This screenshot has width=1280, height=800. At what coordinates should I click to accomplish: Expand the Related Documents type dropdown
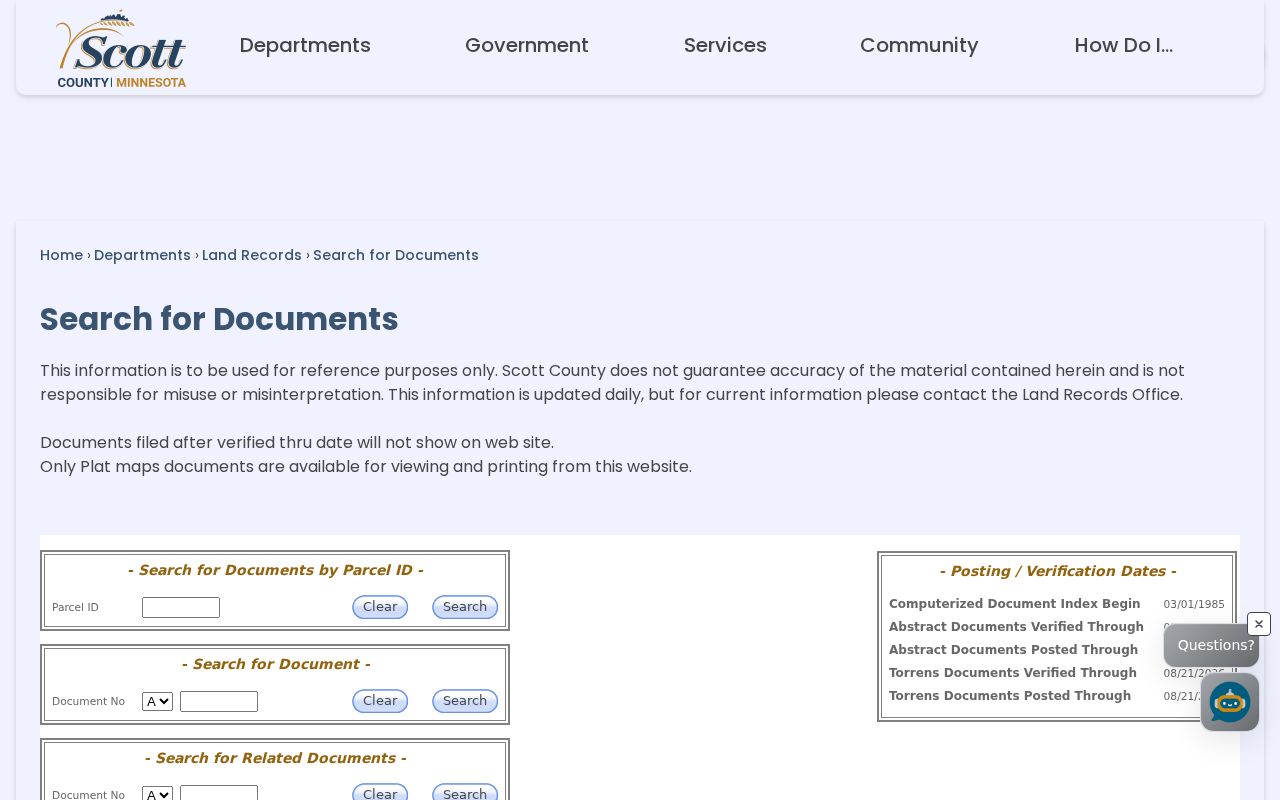click(157, 794)
